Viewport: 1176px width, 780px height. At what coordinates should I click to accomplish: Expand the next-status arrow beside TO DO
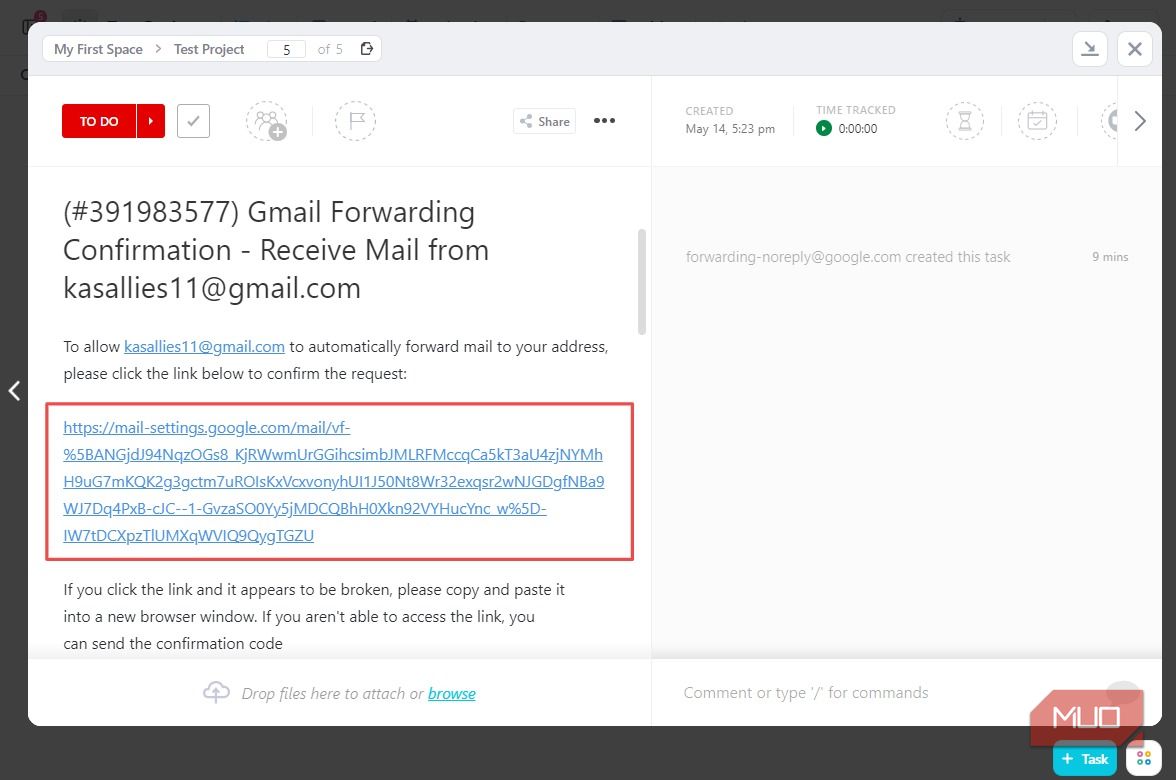151,121
